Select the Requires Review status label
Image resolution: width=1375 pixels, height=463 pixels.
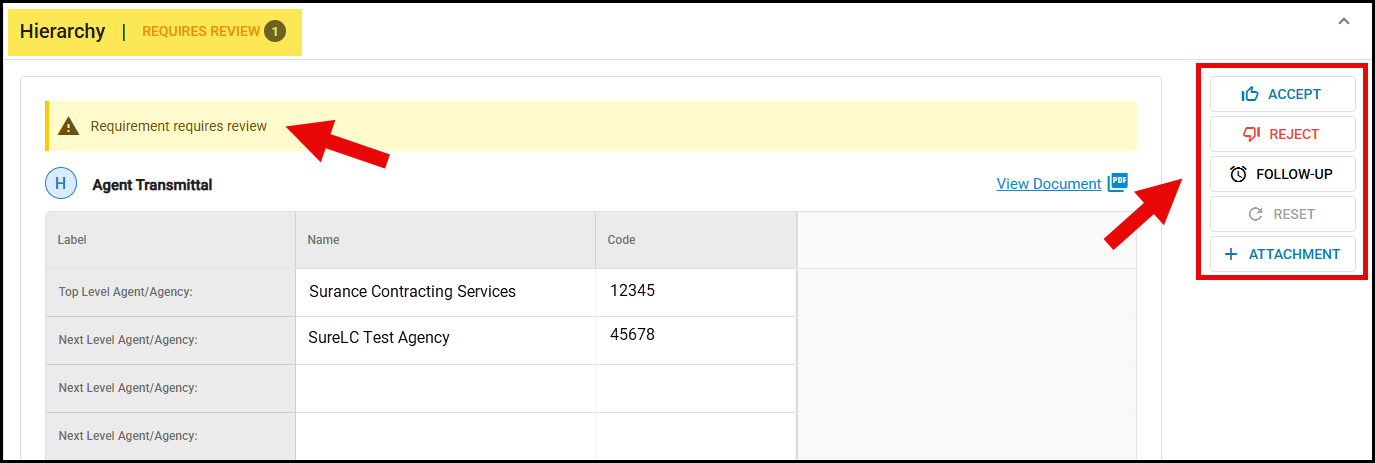(201, 31)
